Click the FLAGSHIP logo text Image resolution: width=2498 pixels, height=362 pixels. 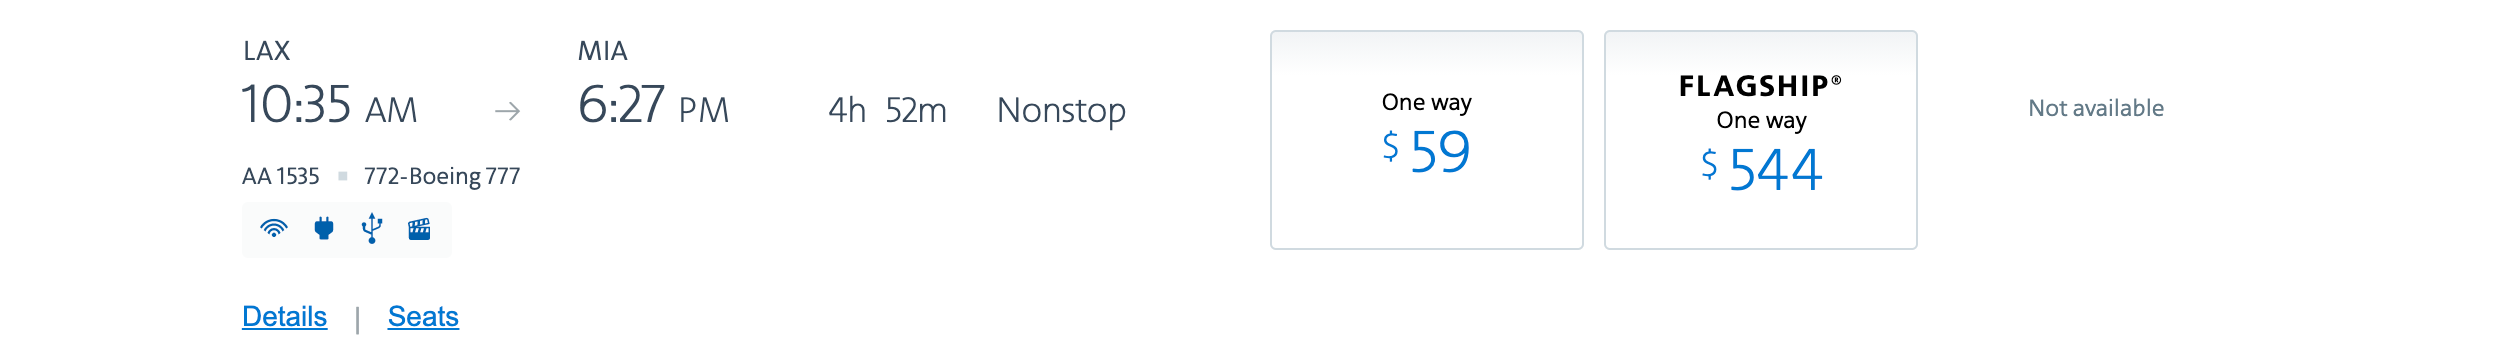click(x=1760, y=86)
